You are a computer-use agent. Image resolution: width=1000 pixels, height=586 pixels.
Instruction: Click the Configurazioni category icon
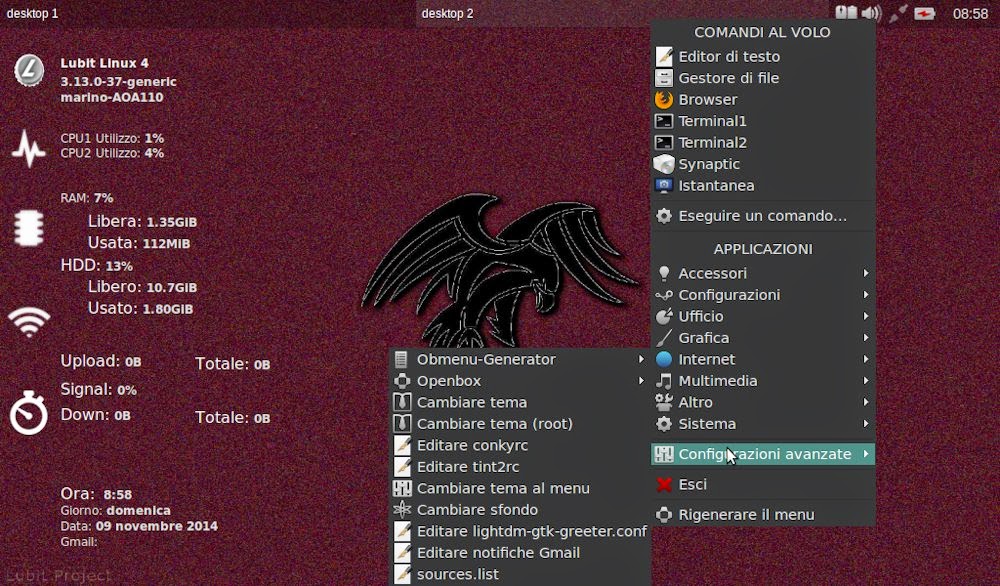coord(664,295)
